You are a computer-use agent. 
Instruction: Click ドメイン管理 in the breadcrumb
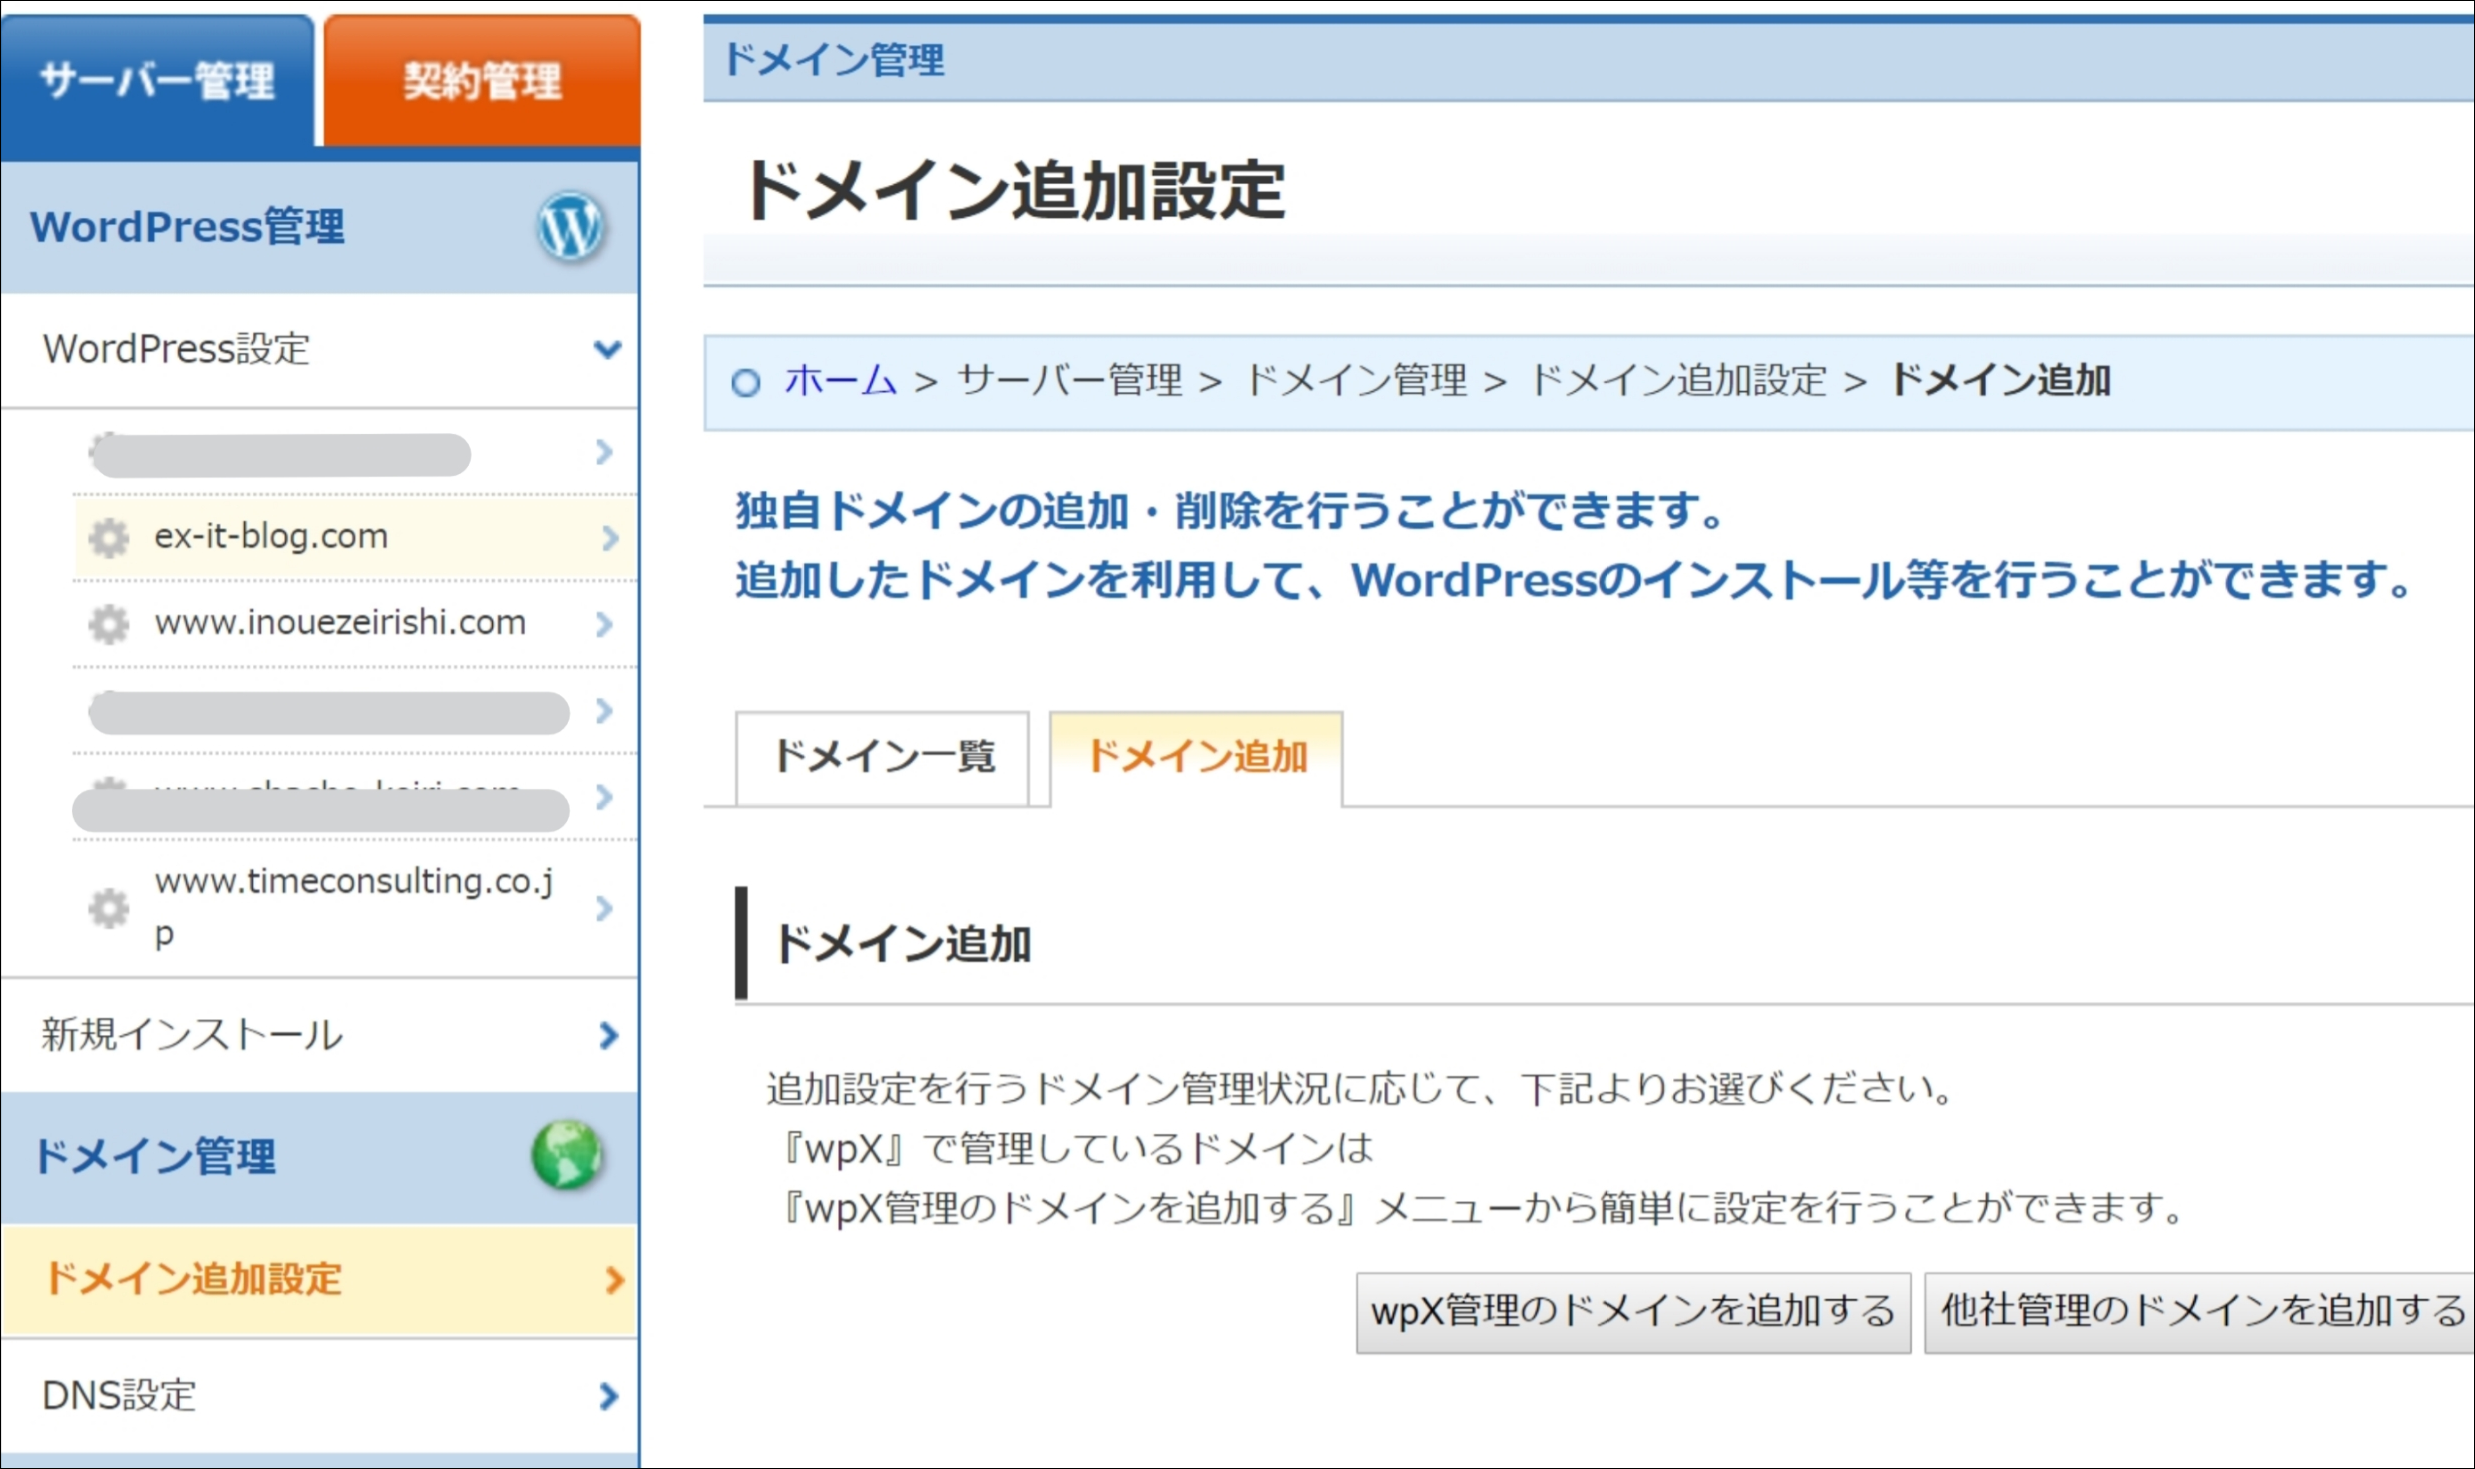pyautogui.click(x=1355, y=380)
